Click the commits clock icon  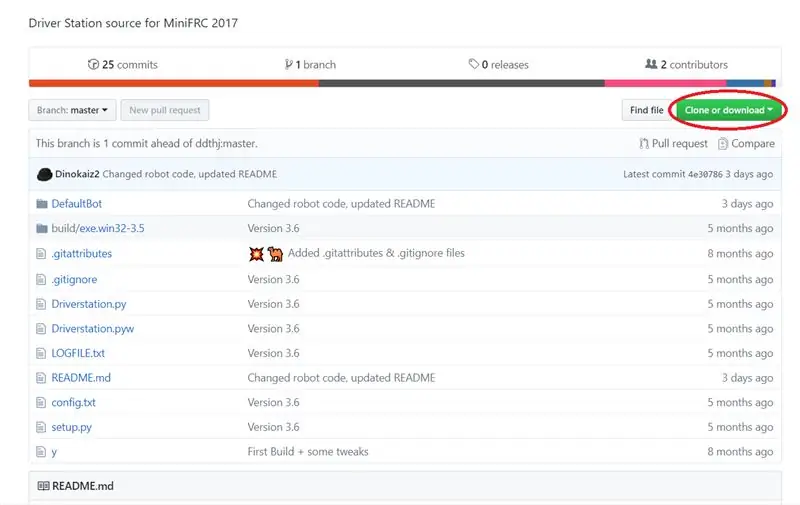93,64
